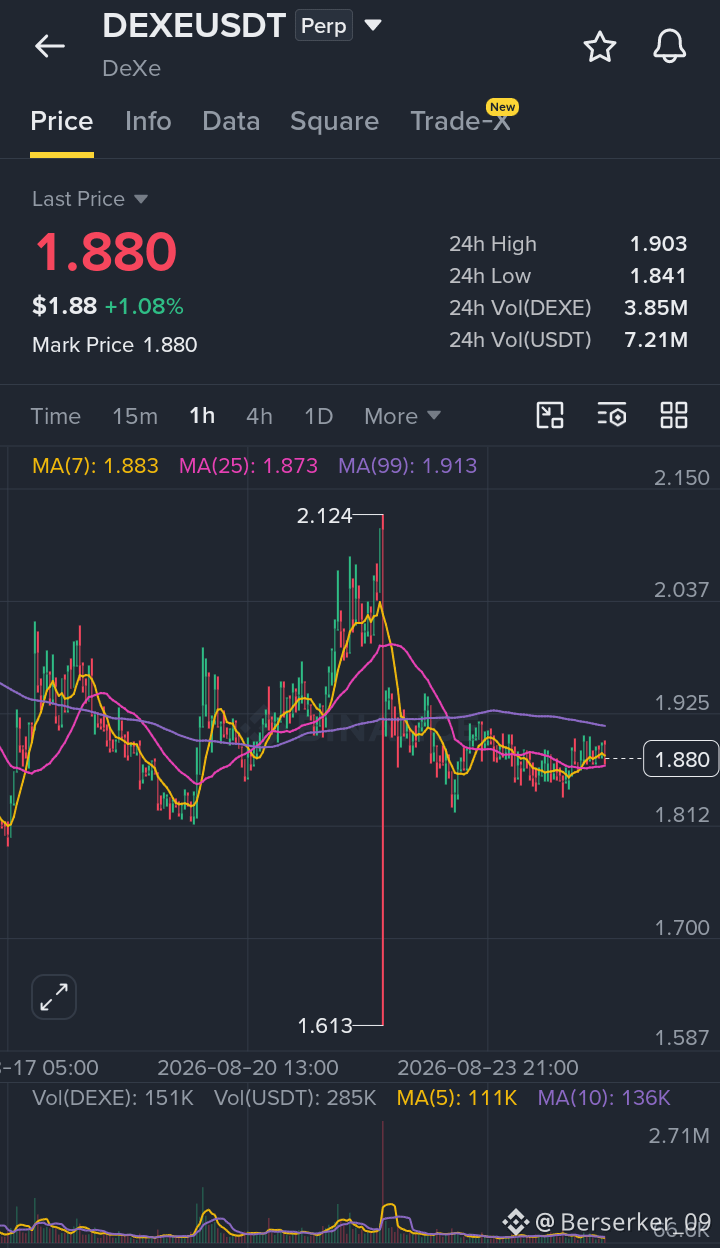Tap the 2026-08-20 13:00 date label
Viewport: 720px width, 1248px height.
pyautogui.click(x=248, y=1067)
